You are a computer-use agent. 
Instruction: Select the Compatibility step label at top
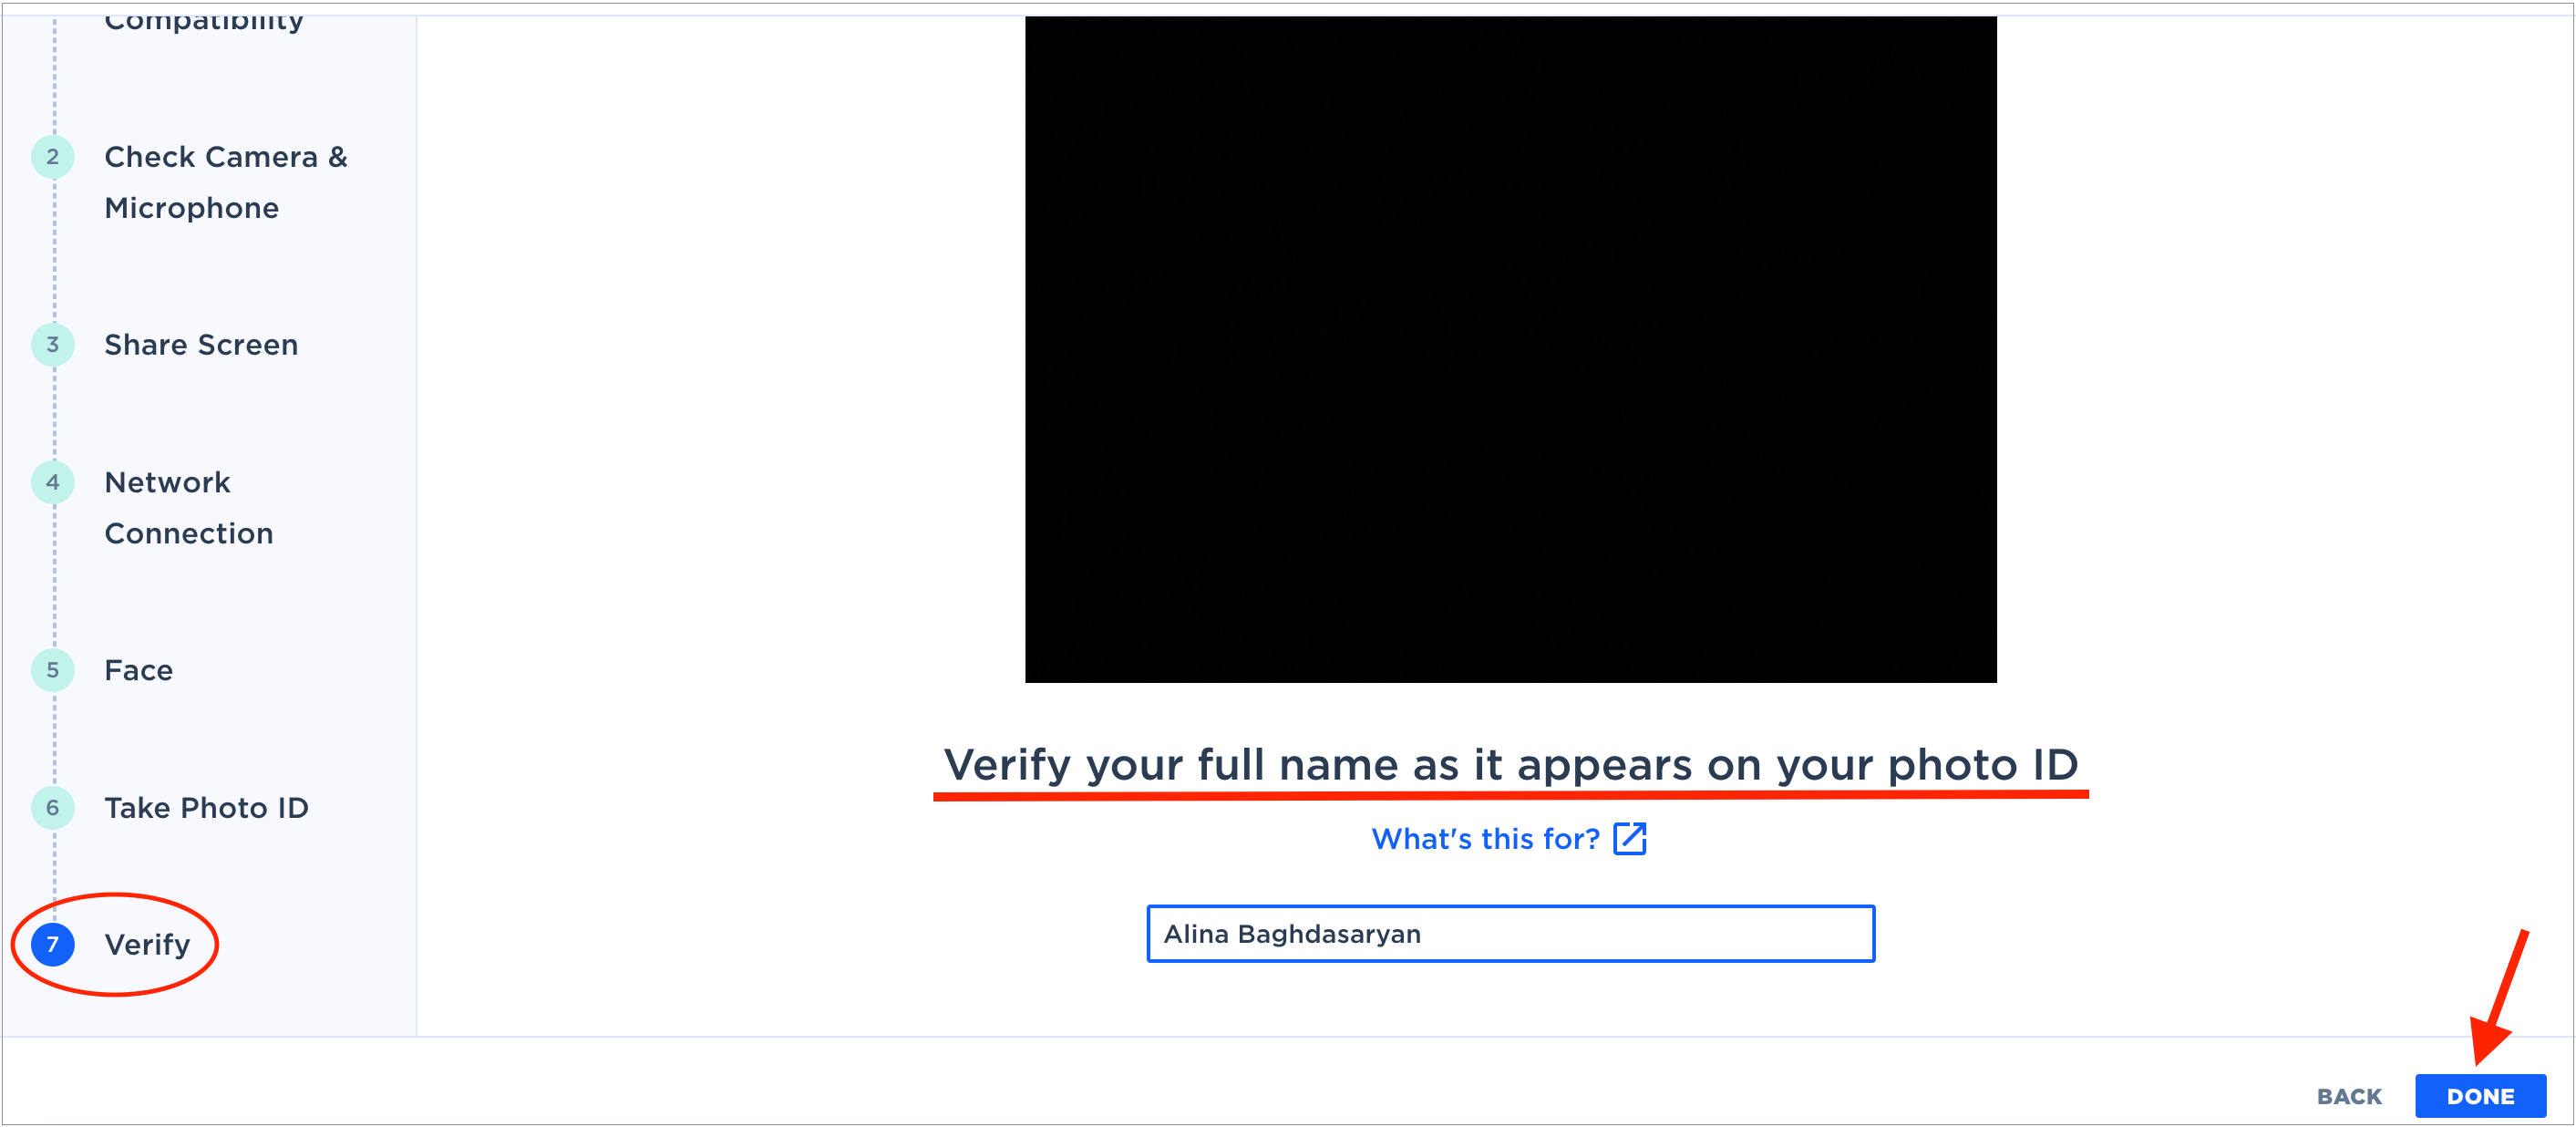204,21
